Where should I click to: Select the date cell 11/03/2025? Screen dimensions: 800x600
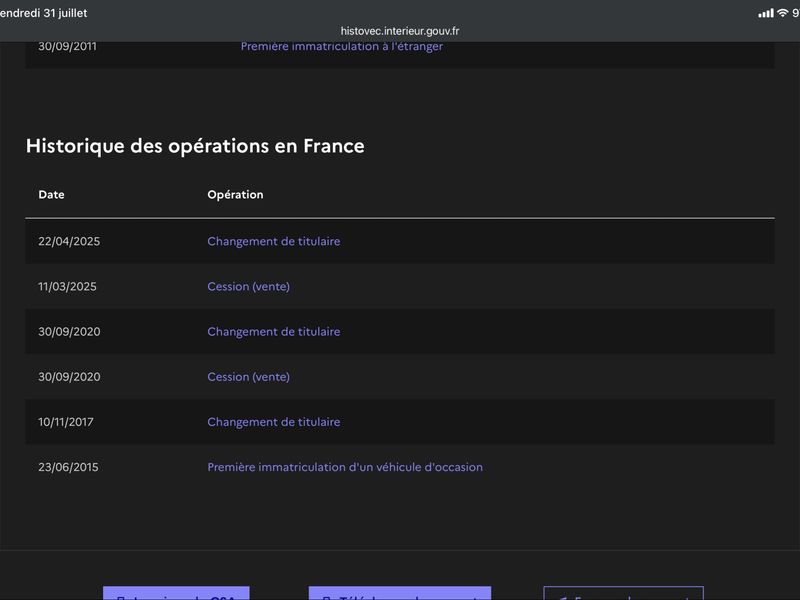click(67, 286)
